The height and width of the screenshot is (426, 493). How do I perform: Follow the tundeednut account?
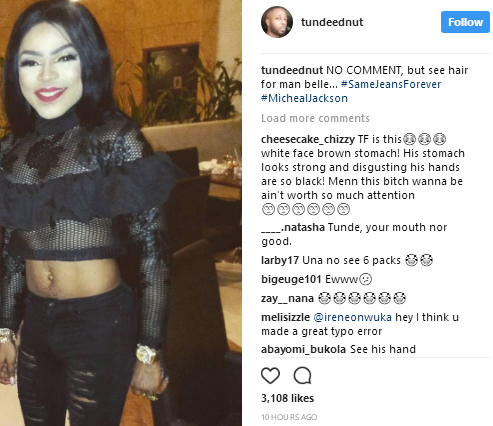[x=465, y=22]
